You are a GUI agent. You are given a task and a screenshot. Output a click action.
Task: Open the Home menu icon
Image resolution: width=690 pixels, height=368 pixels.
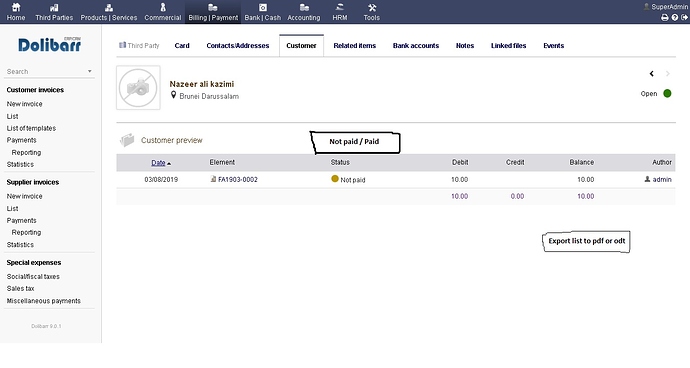click(x=16, y=7)
